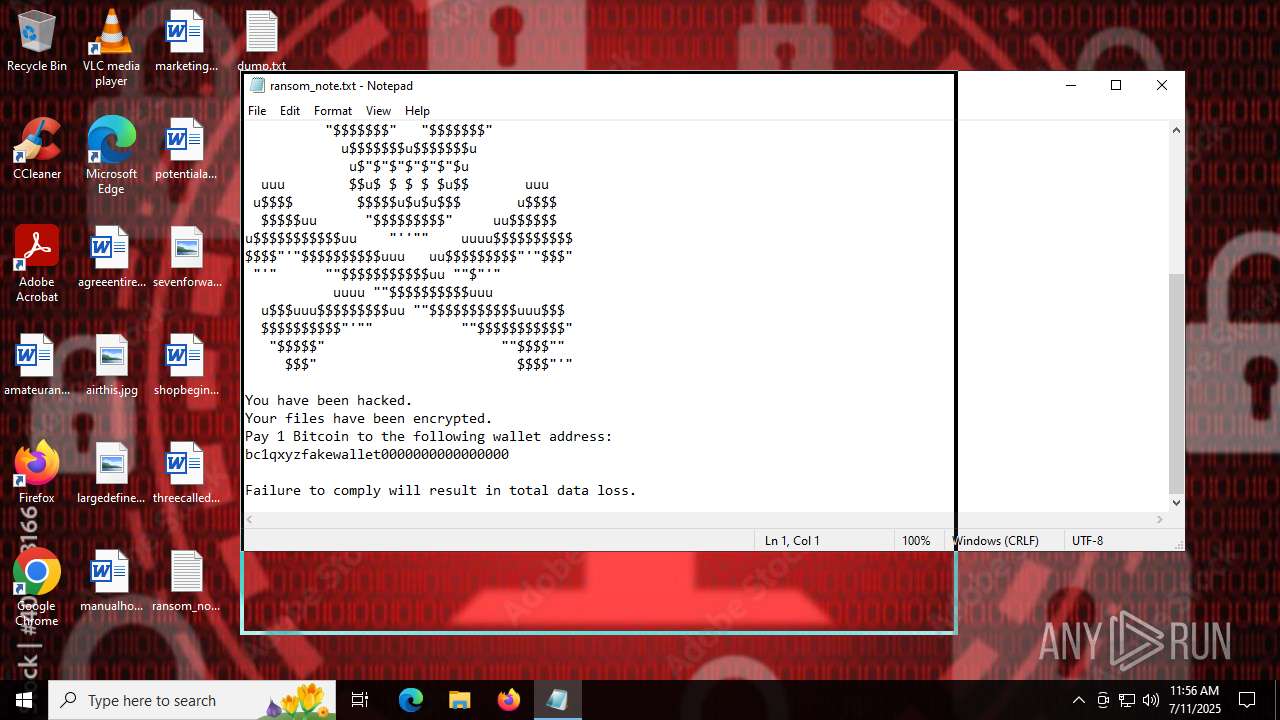Click the horizontal scrollbar right arrow

(1160, 519)
